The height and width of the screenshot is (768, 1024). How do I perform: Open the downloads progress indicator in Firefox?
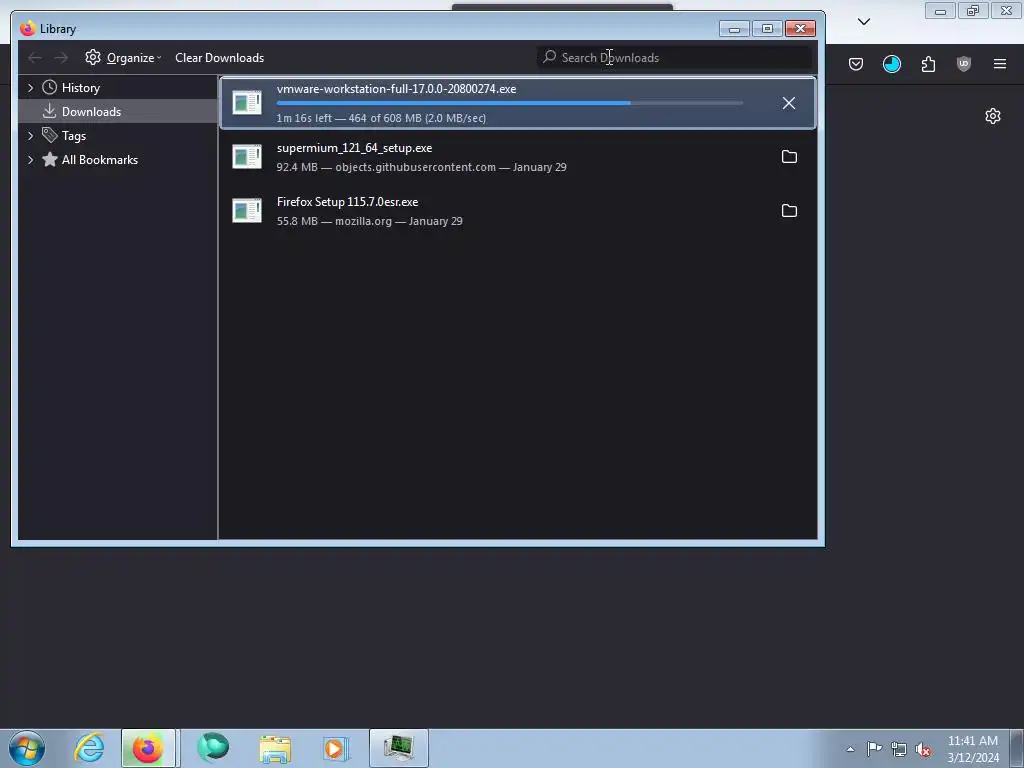(891, 64)
